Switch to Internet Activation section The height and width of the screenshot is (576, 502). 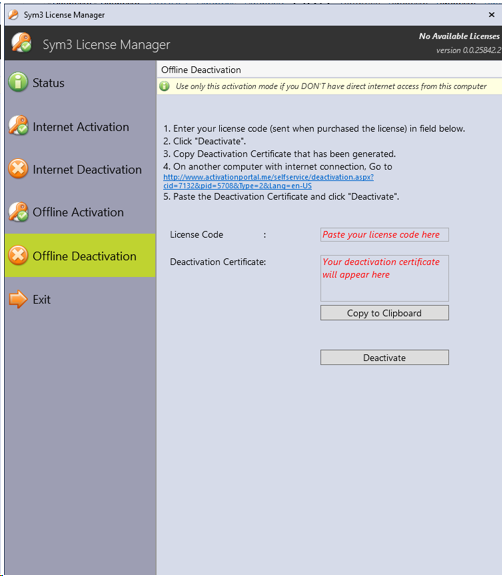pos(80,127)
